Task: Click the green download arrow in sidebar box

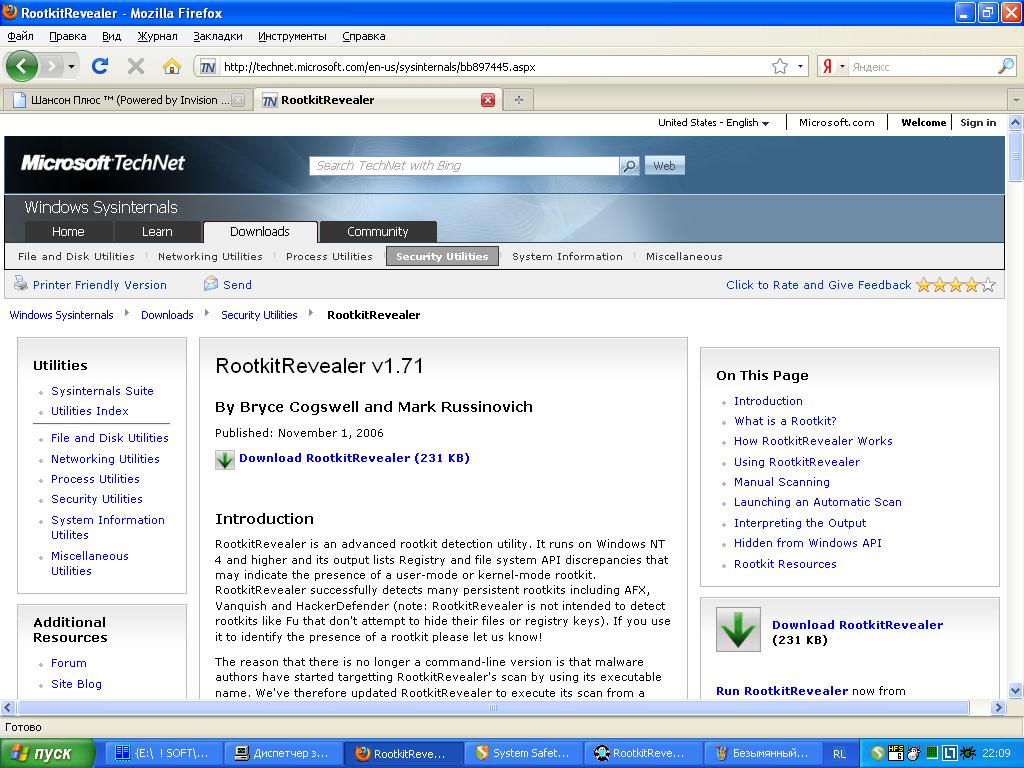Action: click(738, 629)
